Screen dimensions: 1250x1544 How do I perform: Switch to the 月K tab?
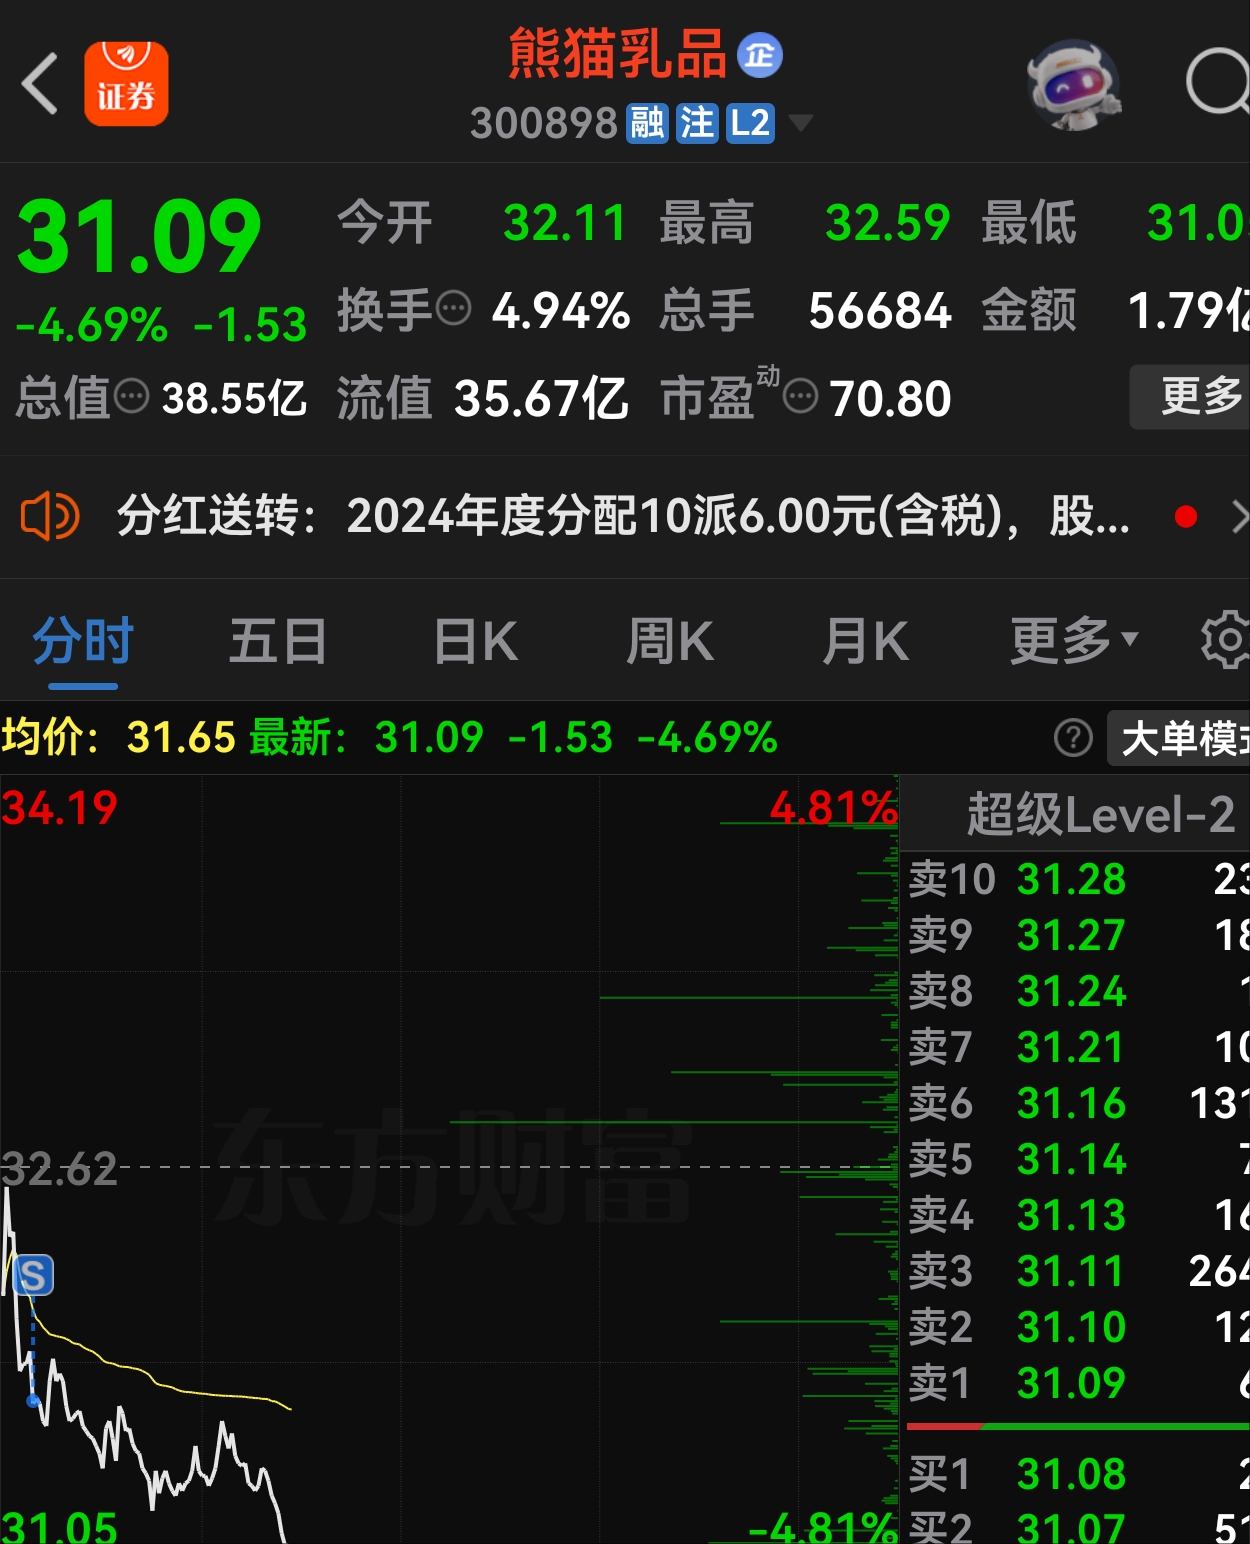(866, 642)
